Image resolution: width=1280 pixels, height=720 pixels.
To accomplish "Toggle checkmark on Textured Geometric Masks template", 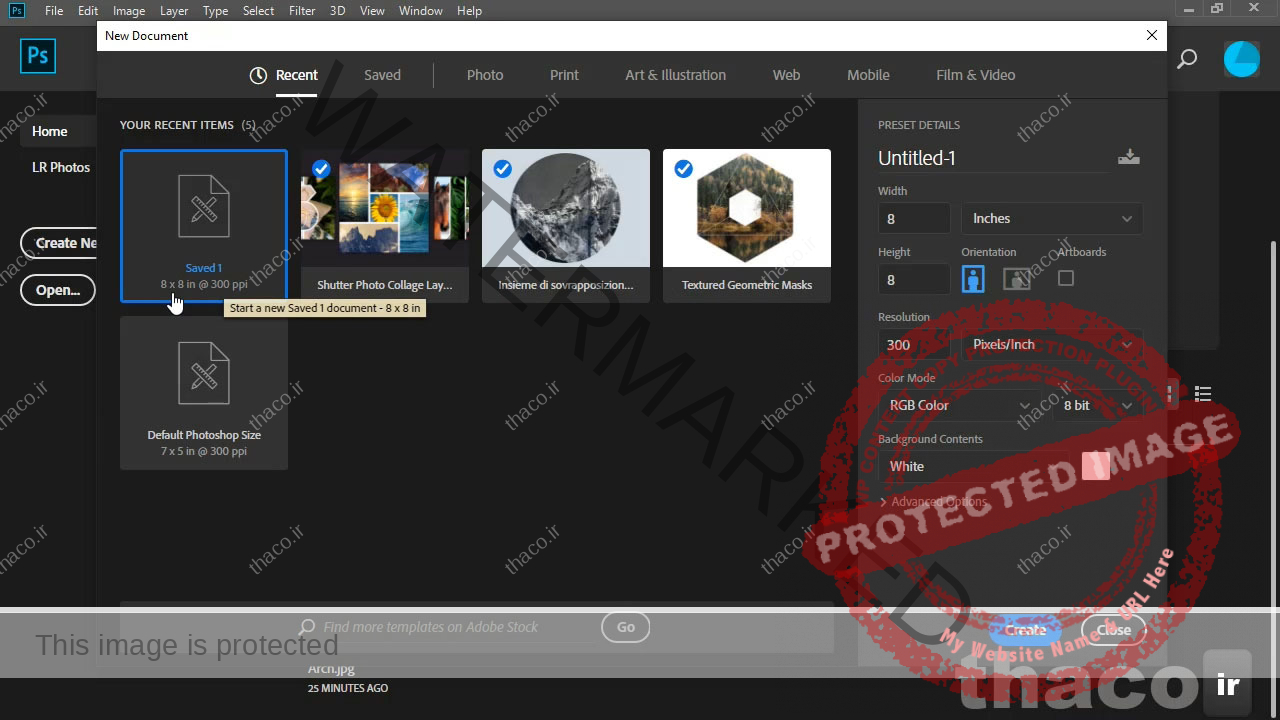I will 683,169.
